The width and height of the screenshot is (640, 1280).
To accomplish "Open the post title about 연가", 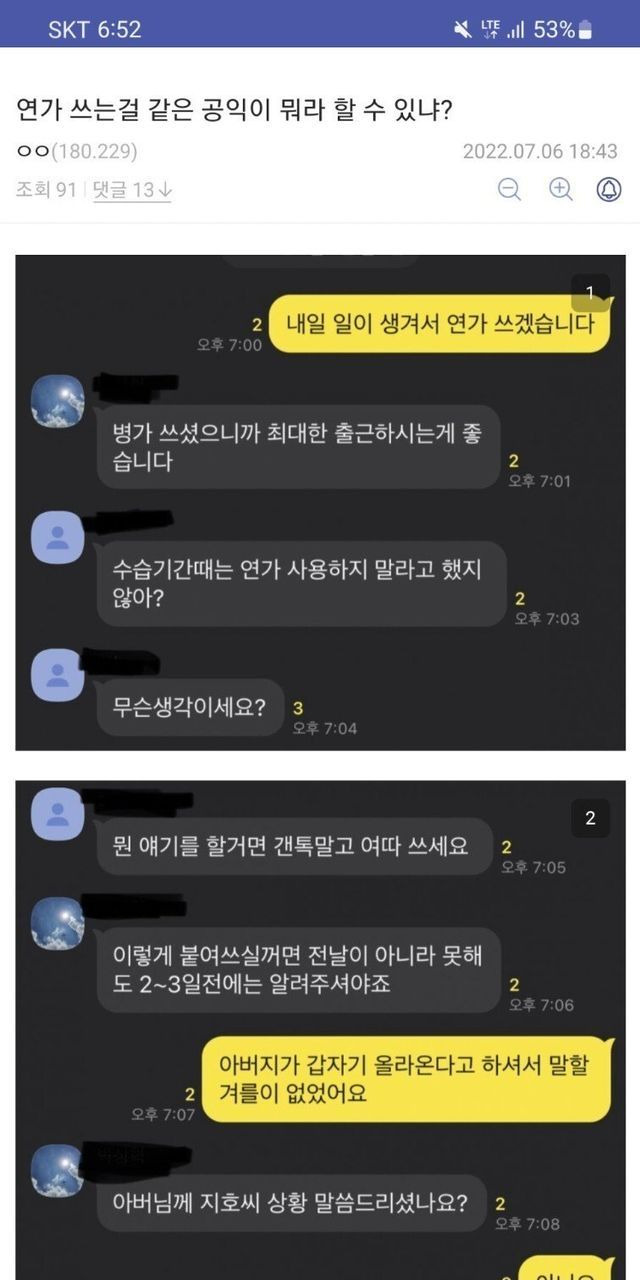I will point(234,110).
